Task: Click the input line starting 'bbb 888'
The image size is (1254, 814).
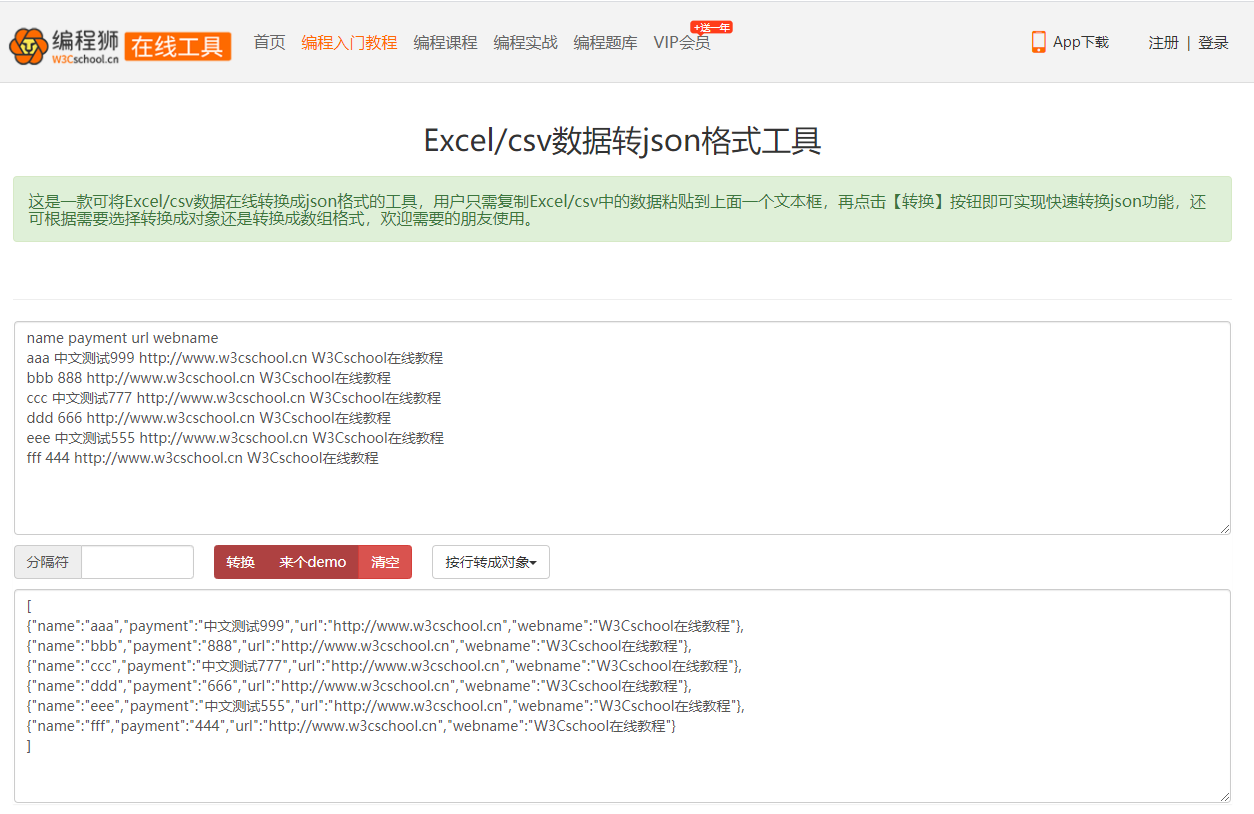Action: click(x=209, y=378)
